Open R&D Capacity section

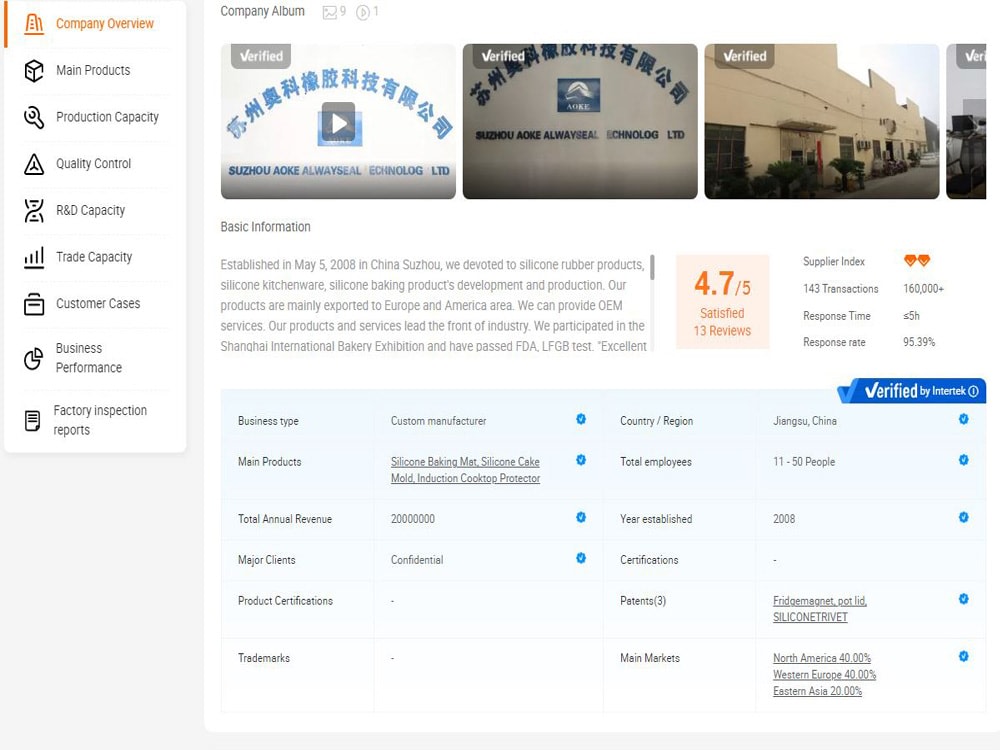coord(91,210)
